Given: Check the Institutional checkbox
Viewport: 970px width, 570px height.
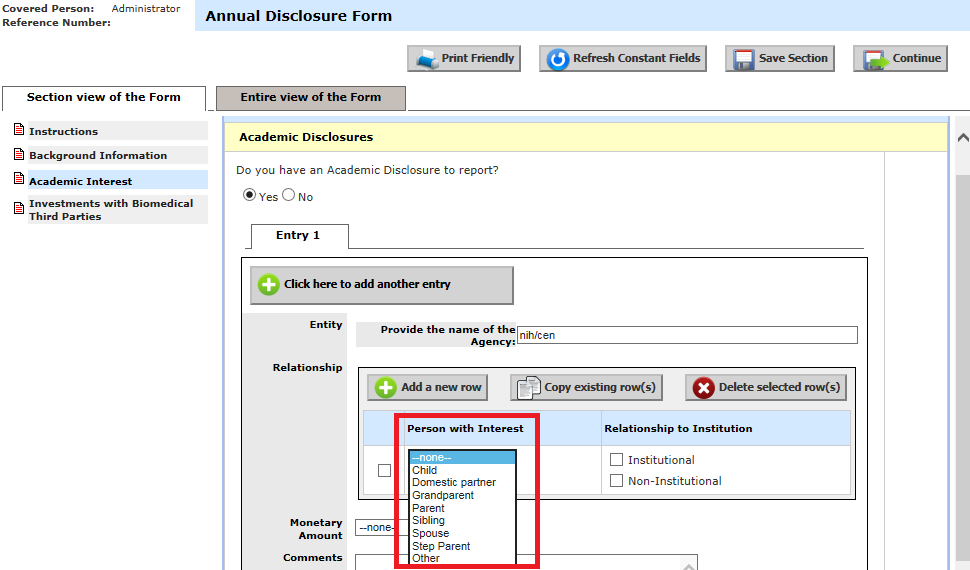Looking at the screenshot, I should tap(616, 459).
